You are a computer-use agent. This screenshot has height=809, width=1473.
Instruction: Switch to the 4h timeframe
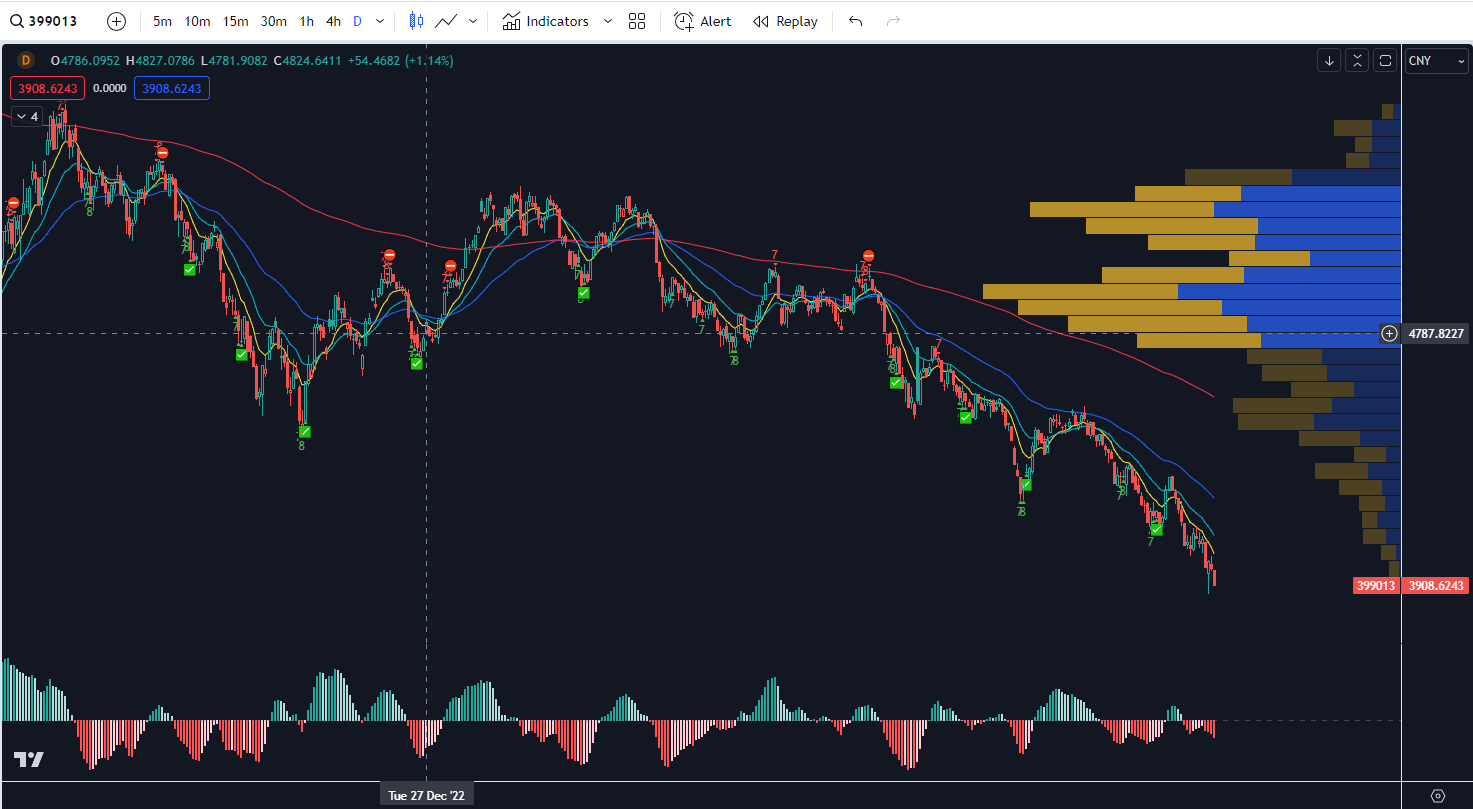pyautogui.click(x=333, y=21)
